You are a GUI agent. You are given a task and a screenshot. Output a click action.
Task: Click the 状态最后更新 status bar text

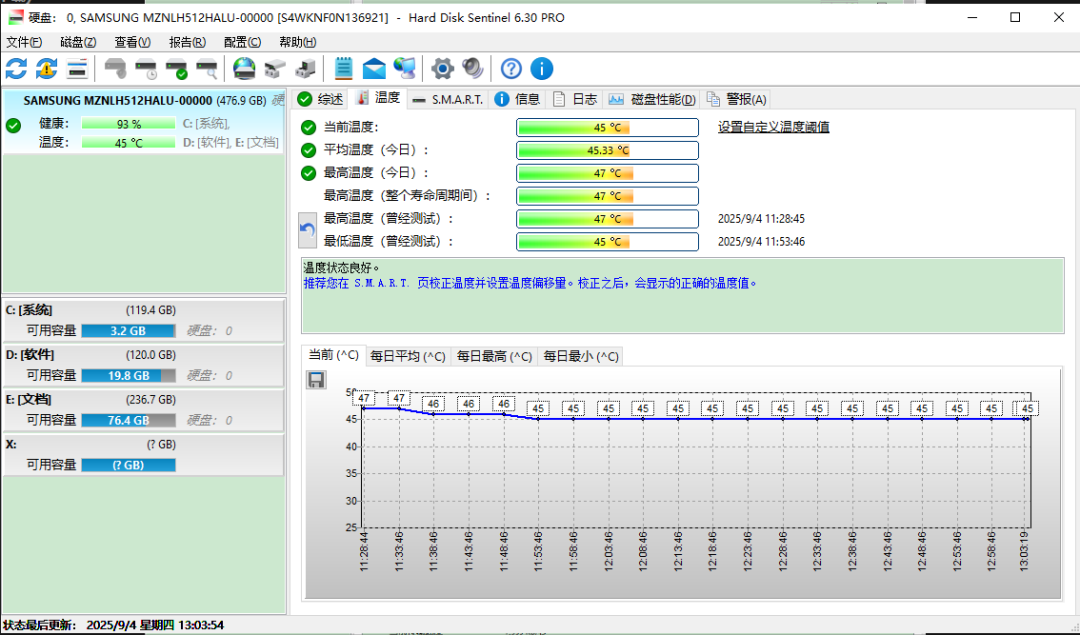coord(113,625)
